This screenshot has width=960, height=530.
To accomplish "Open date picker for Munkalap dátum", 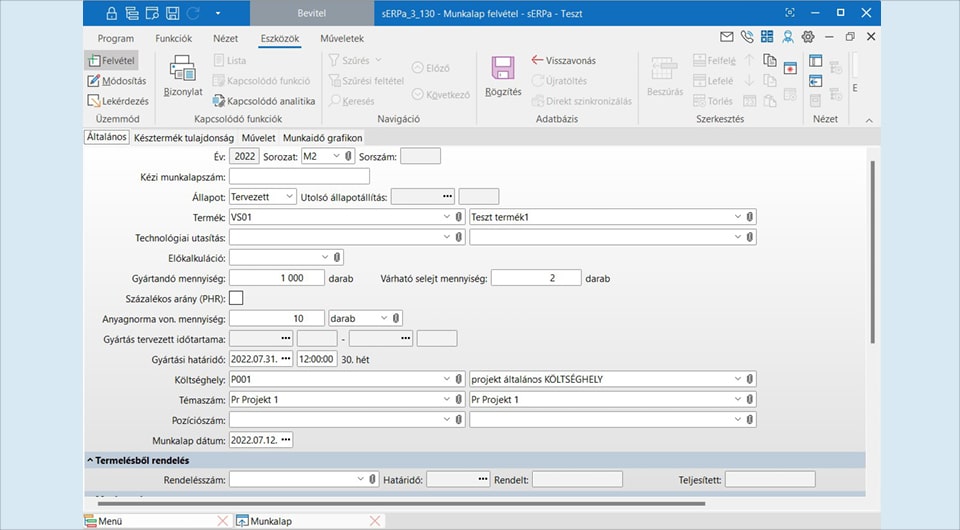I will [x=286, y=439].
